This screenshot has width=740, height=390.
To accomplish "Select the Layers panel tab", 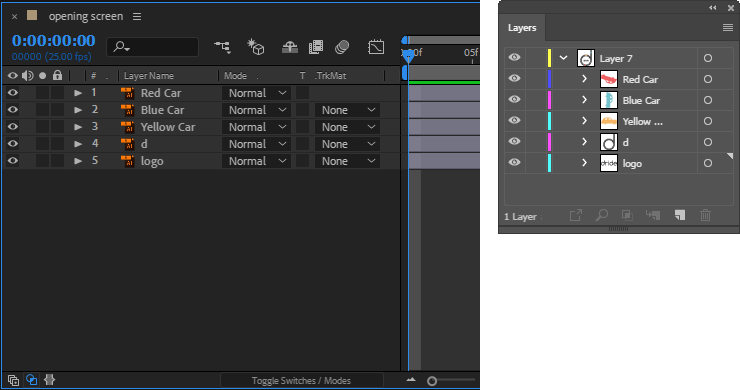I will (x=522, y=28).
